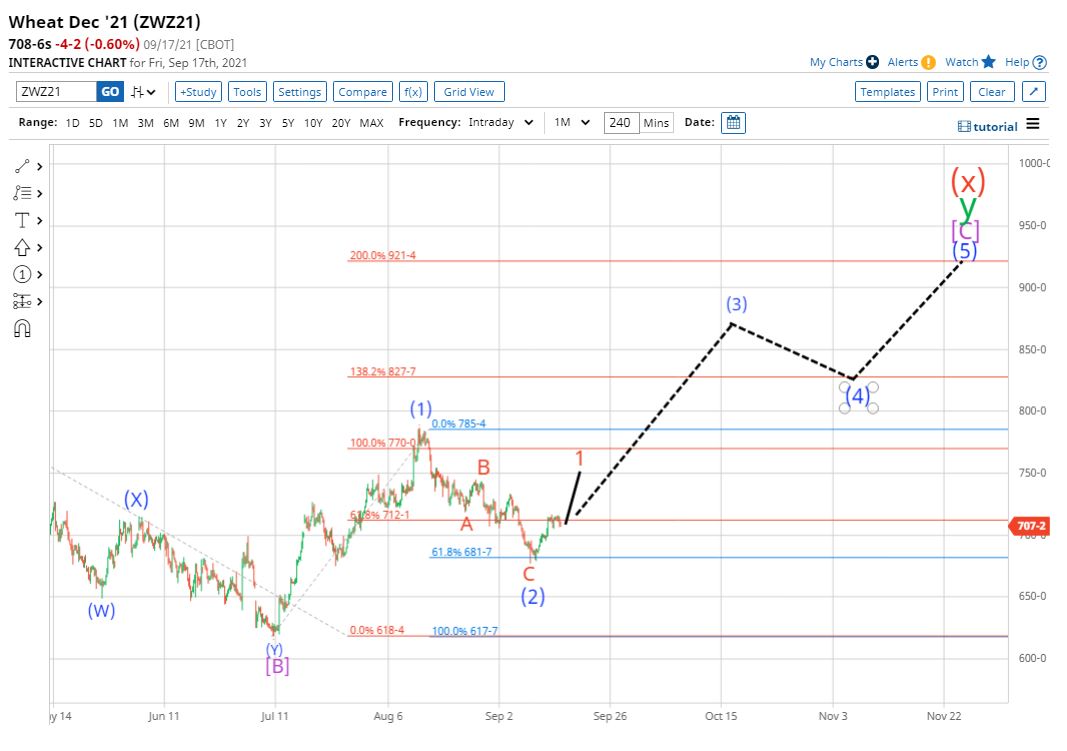Choose the arrow shapes tool
The image size is (1067, 751).
(22, 247)
